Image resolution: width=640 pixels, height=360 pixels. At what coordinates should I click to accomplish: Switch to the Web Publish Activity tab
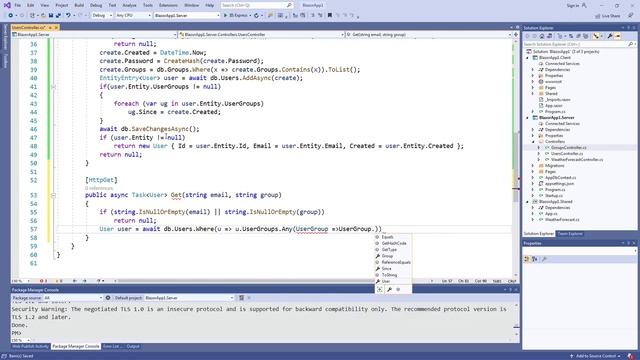tap(31, 347)
